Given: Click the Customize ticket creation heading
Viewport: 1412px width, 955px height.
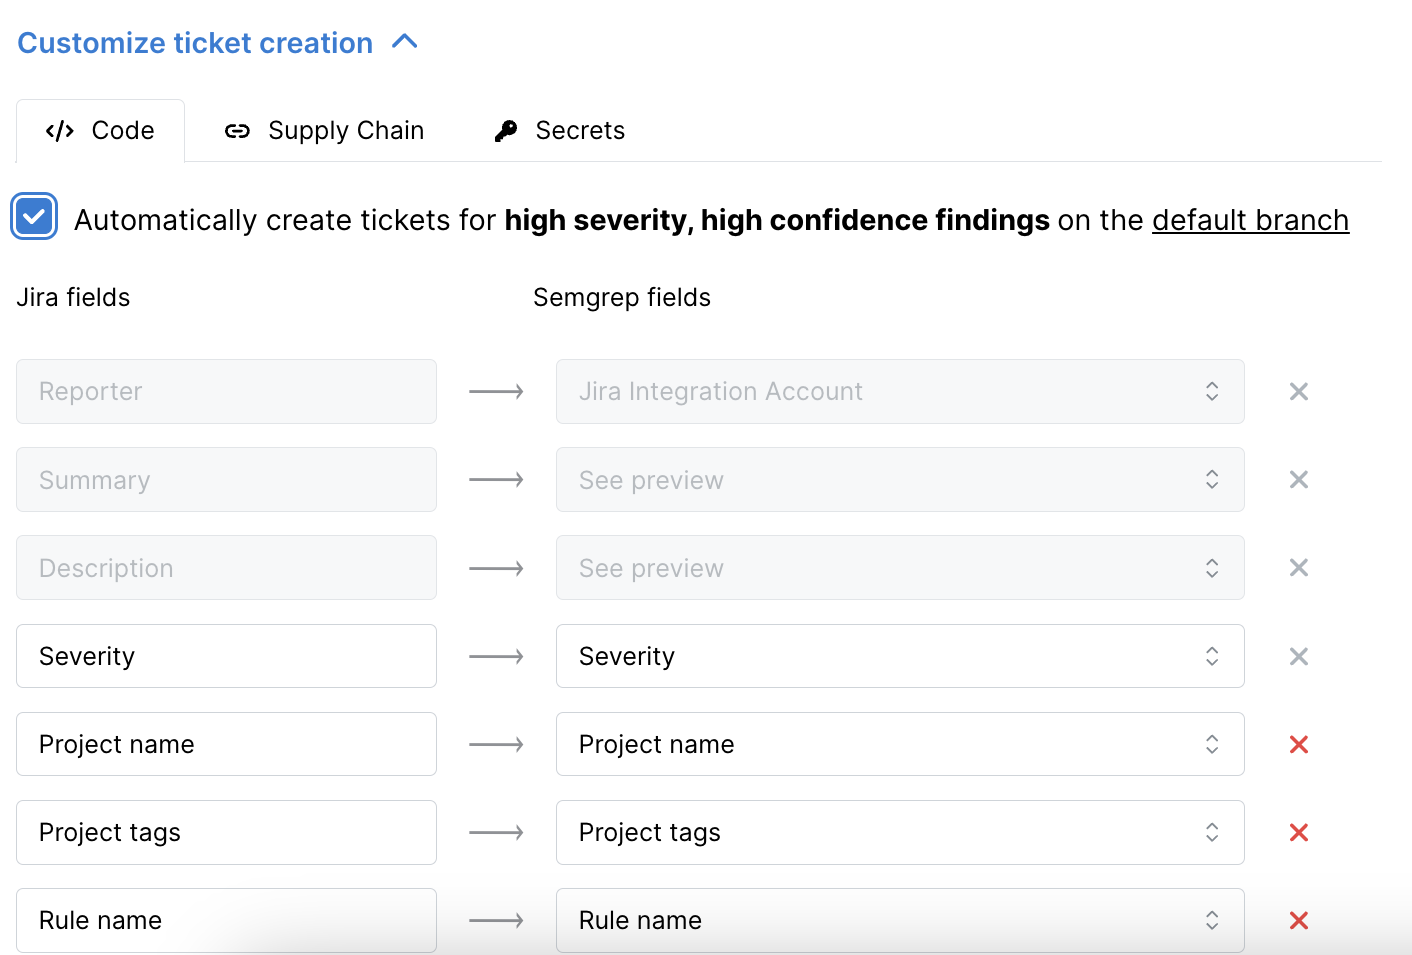Looking at the screenshot, I should (x=195, y=42).
